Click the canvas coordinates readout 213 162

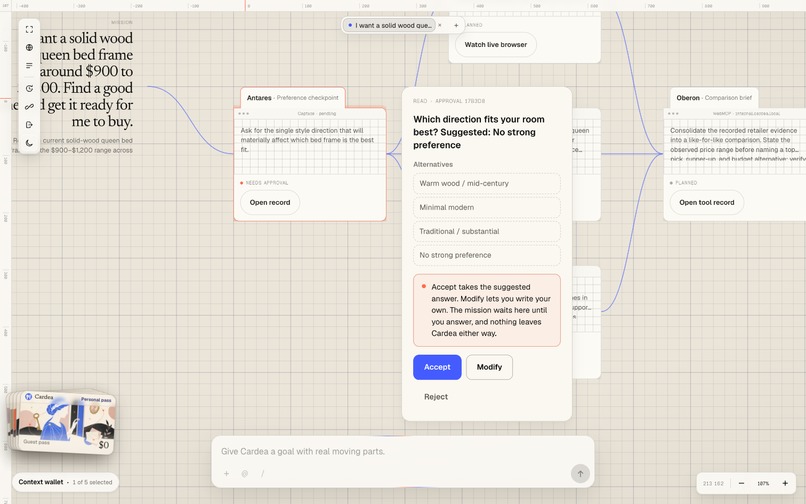(x=713, y=483)
